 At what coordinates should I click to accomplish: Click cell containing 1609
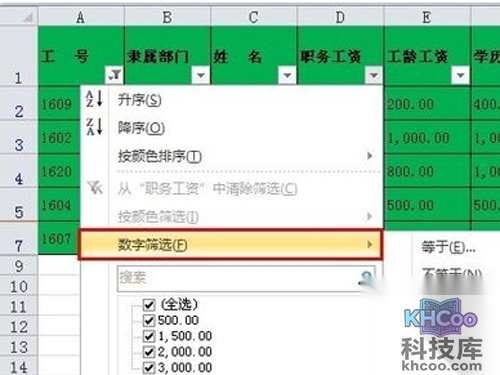[59, 103]
